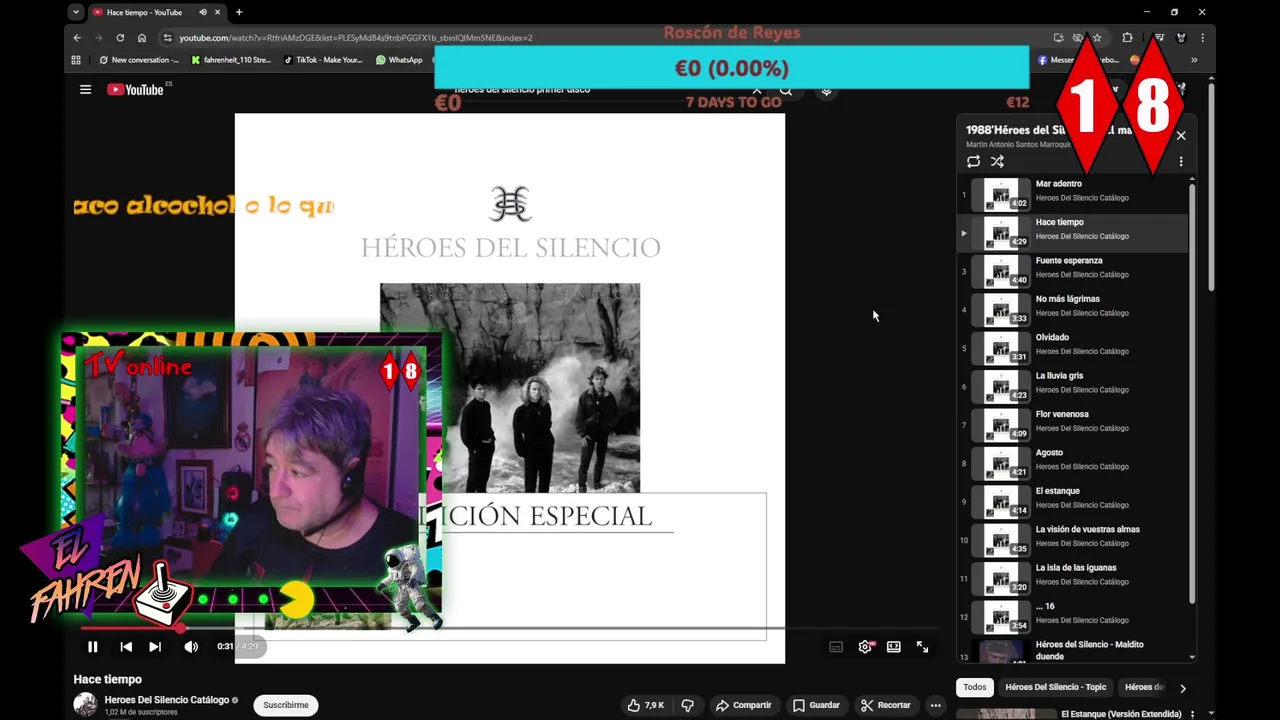Play 'Olvidado' from the playlist

click(x=1073, y=348)
